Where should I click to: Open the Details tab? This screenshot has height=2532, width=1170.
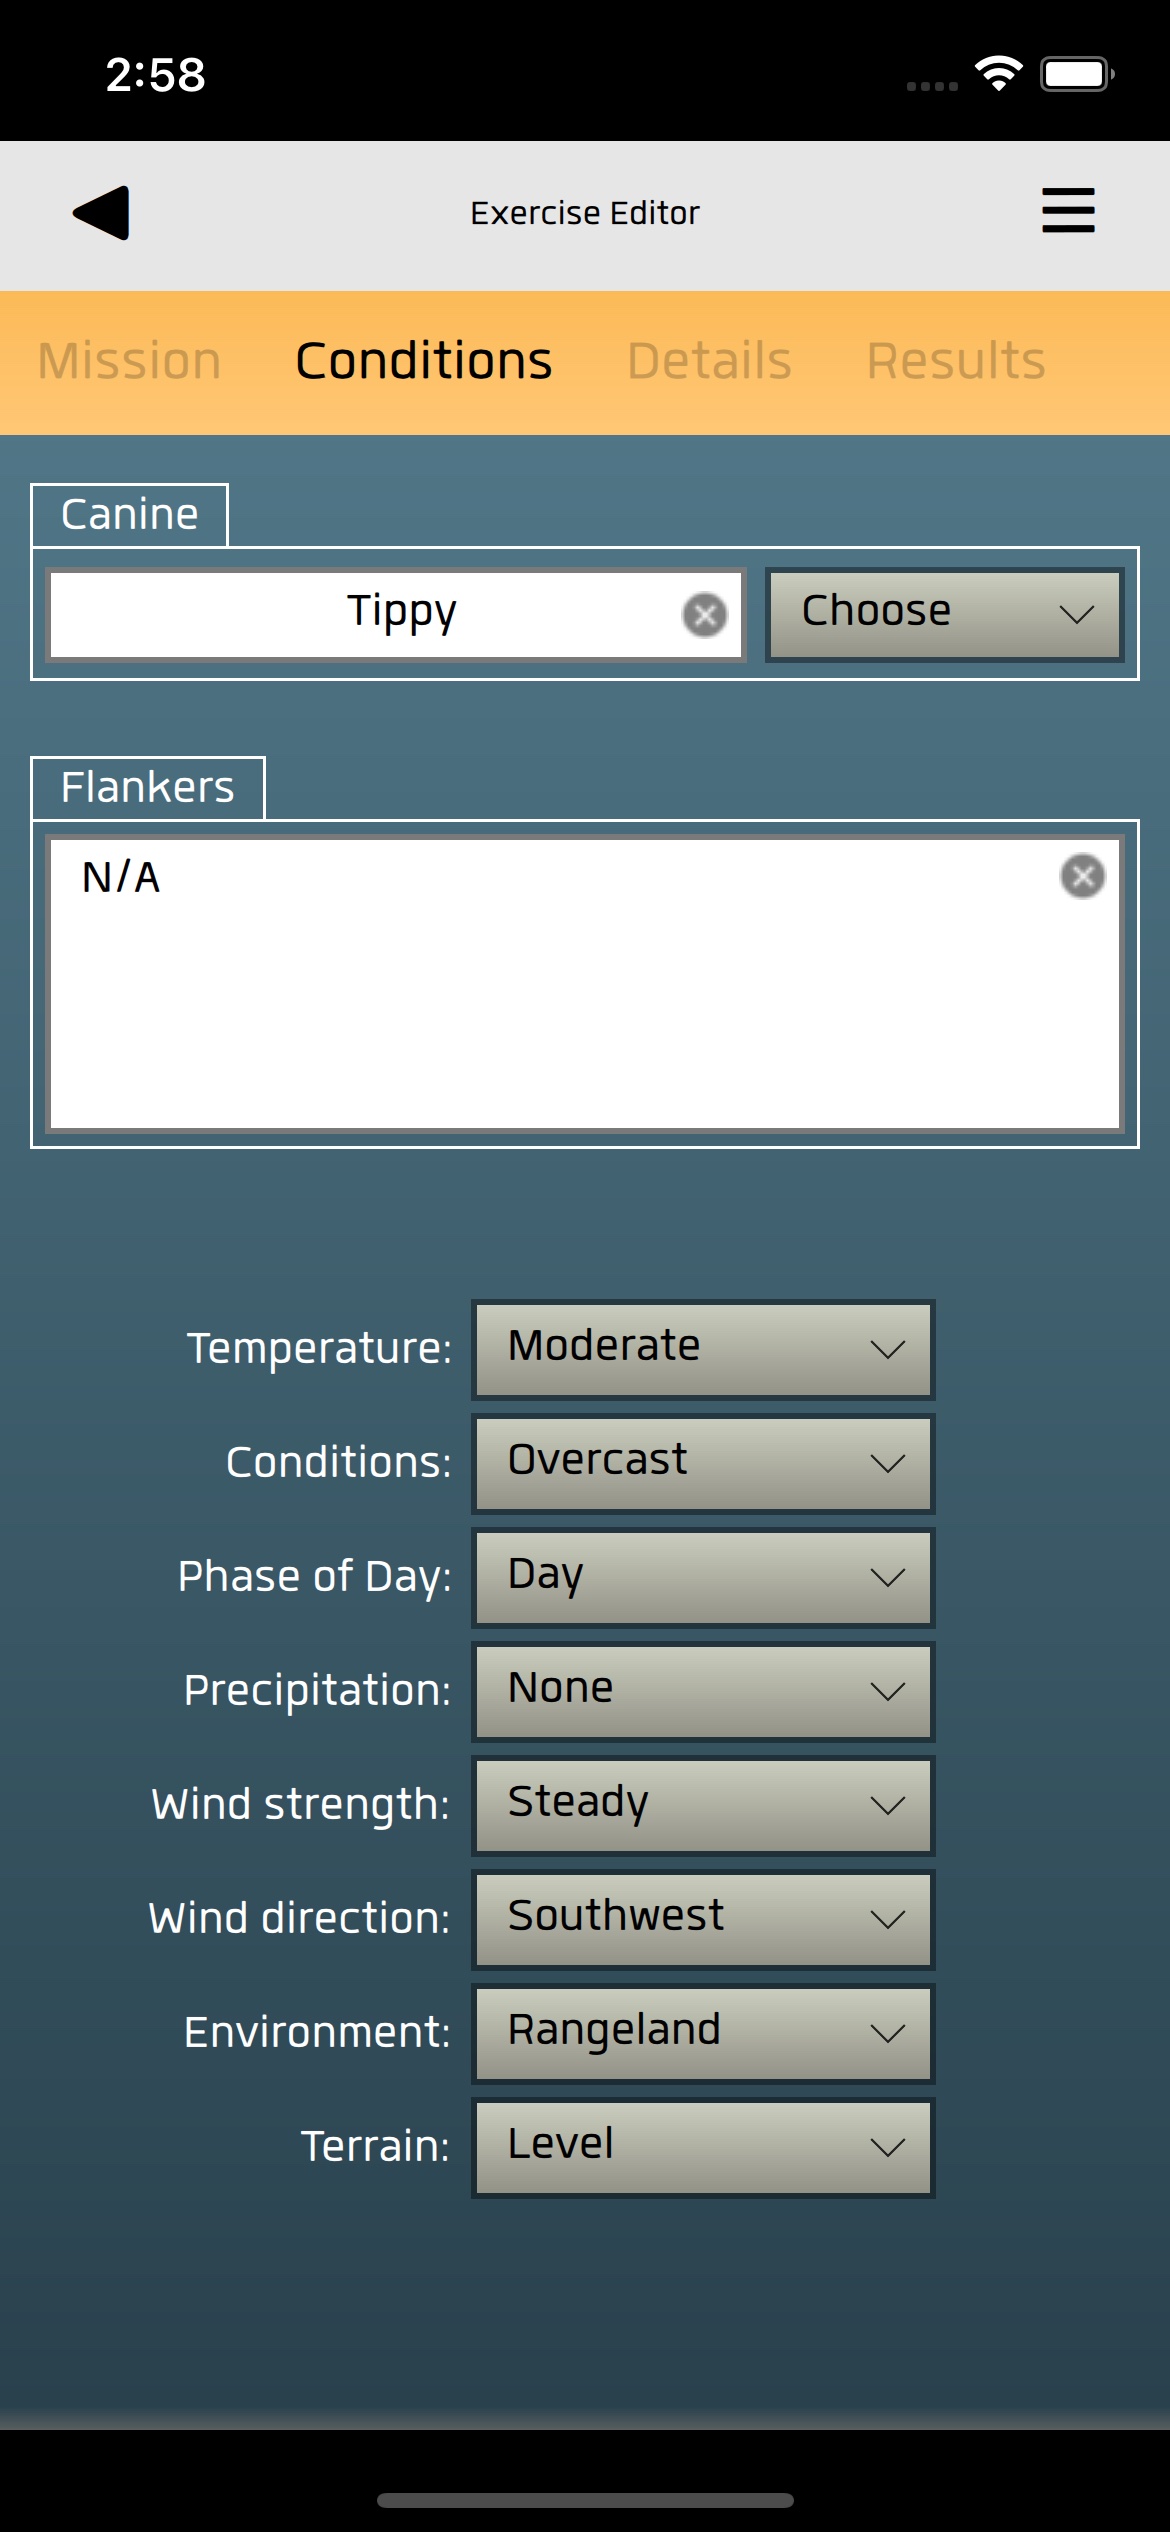coord(709,361)
